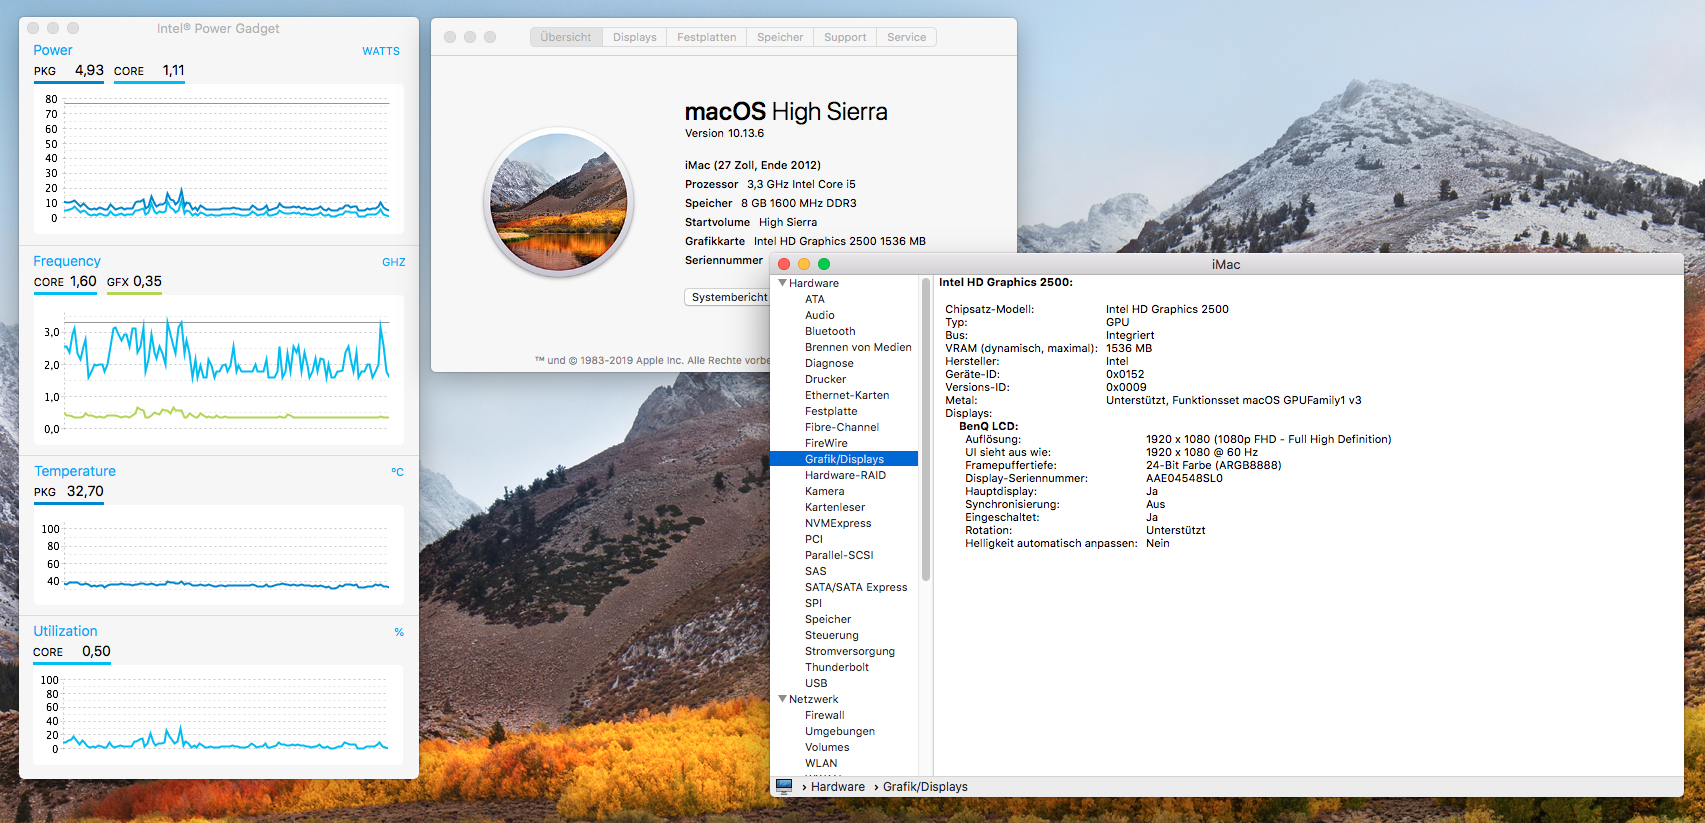The image size is (1705, 823).
Task: Select Thunderbolt in the sidebar
Action: pyautogui.click(x=837, y=667)
